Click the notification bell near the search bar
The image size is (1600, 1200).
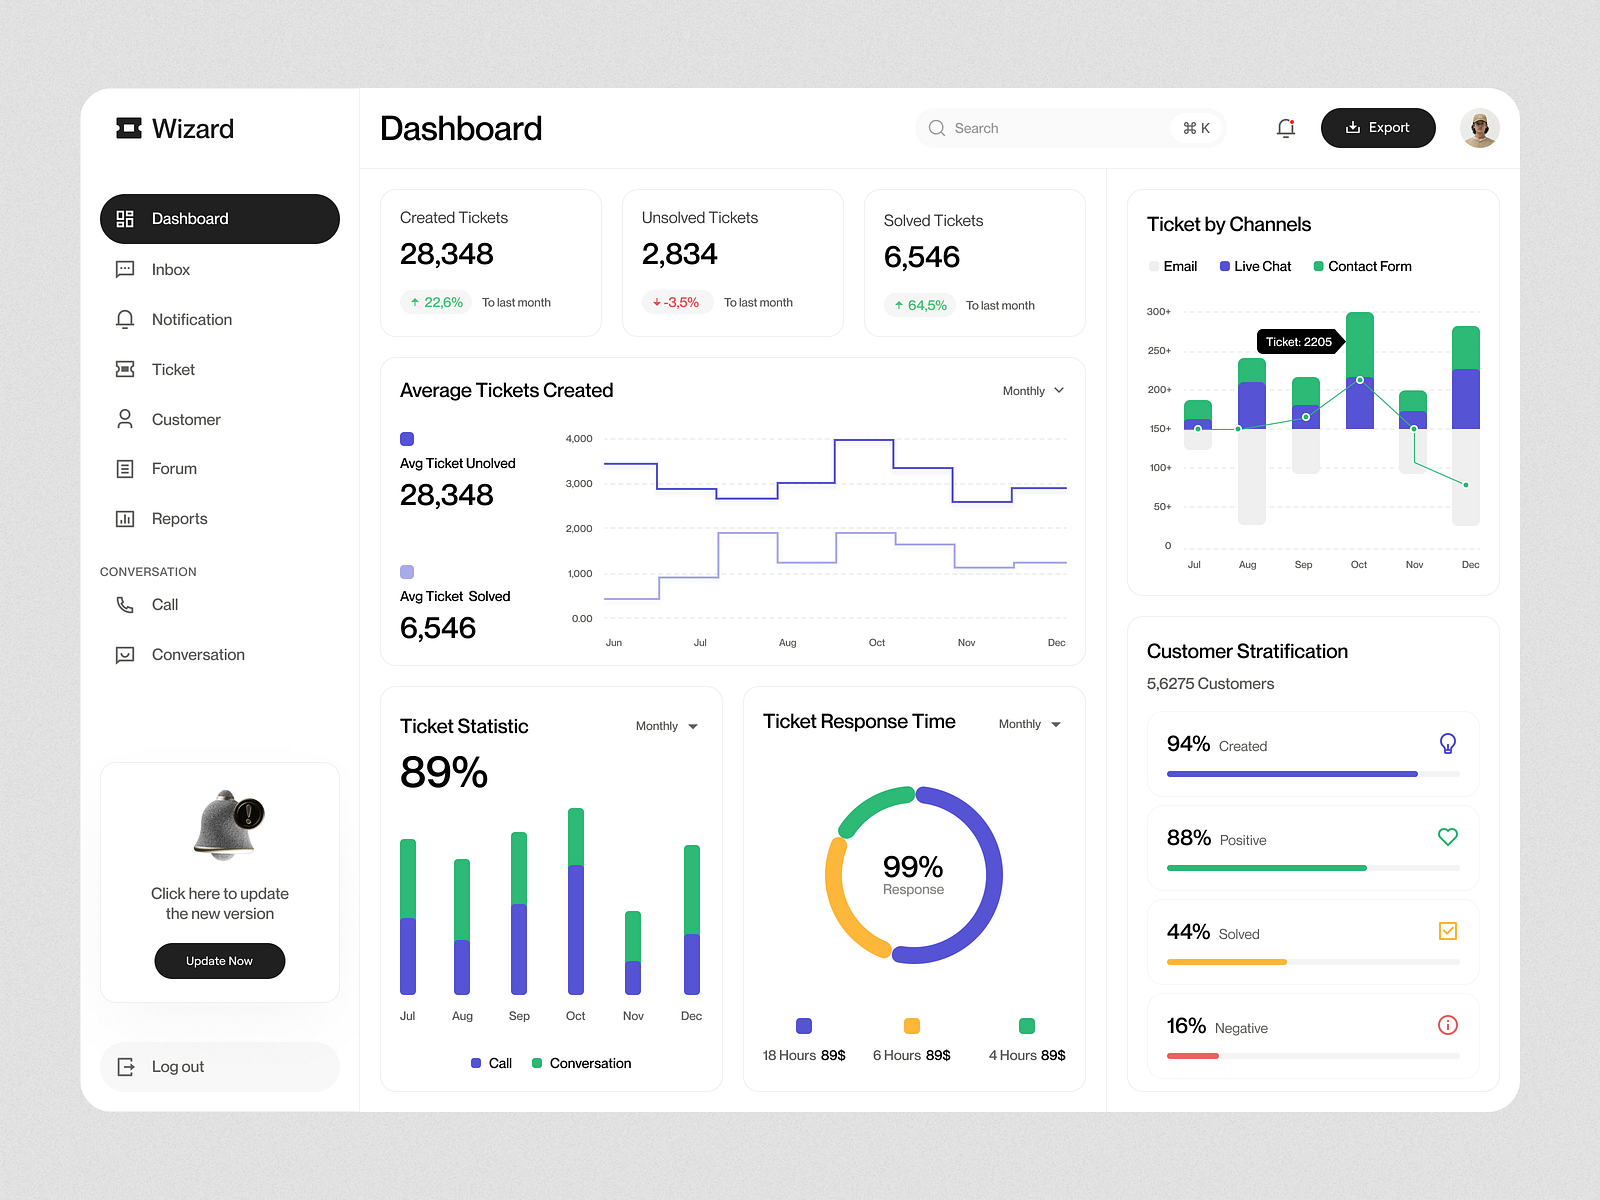1285,128
